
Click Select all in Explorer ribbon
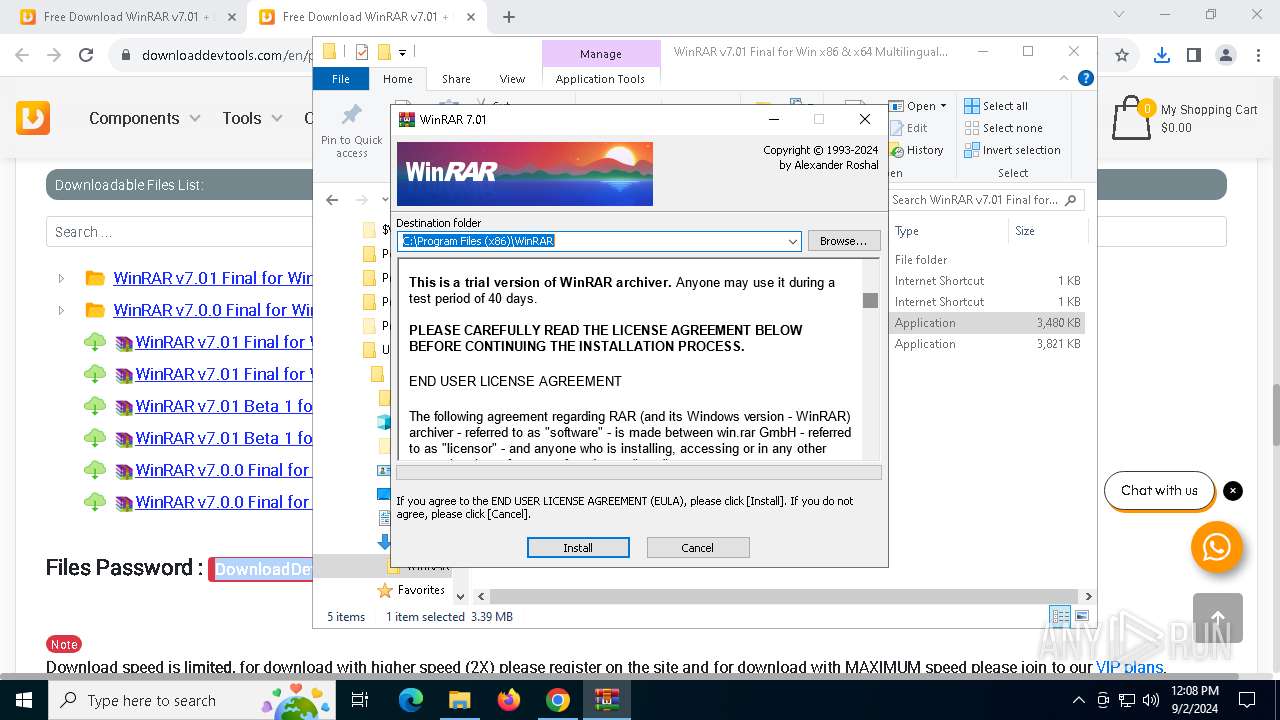pos(996,106)
